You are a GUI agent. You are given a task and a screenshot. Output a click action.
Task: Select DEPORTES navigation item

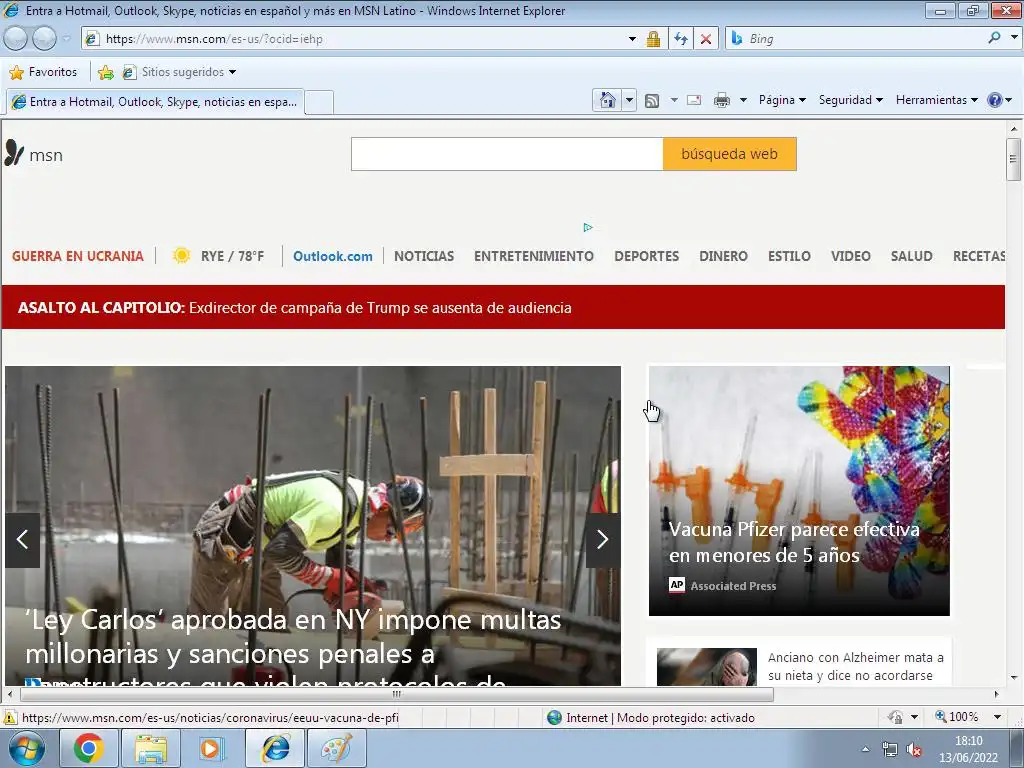(x=647, y=256)
